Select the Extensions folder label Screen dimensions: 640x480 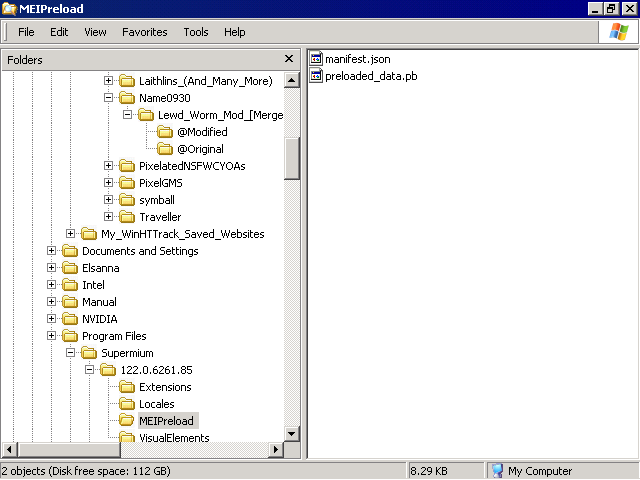coord(165,387)
